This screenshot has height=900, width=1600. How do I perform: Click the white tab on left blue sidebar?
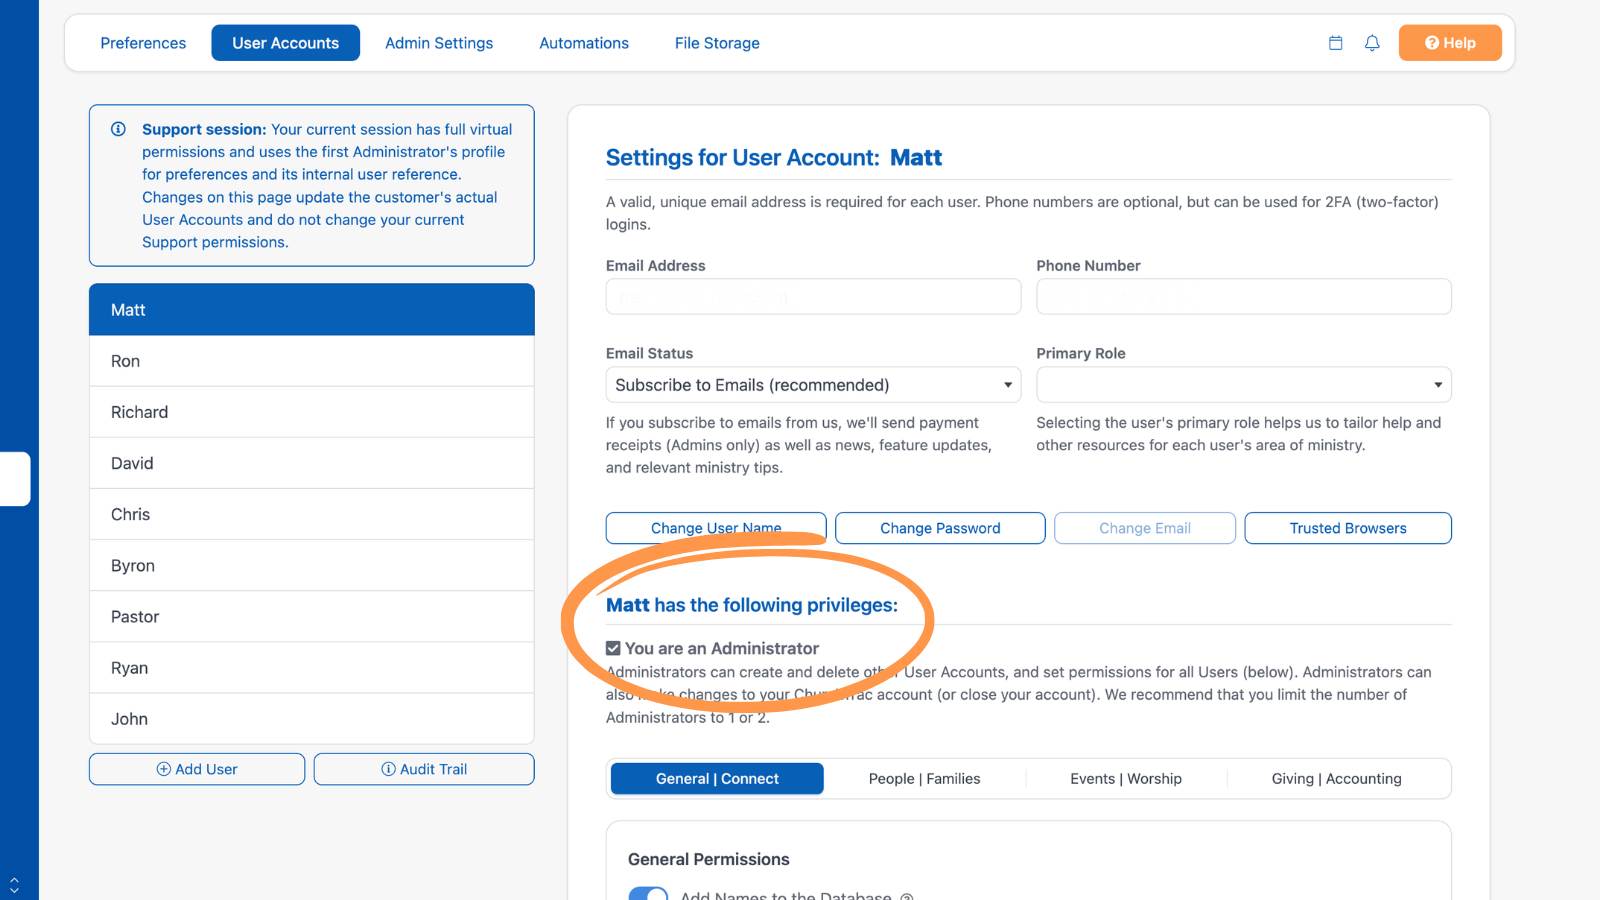15,479
